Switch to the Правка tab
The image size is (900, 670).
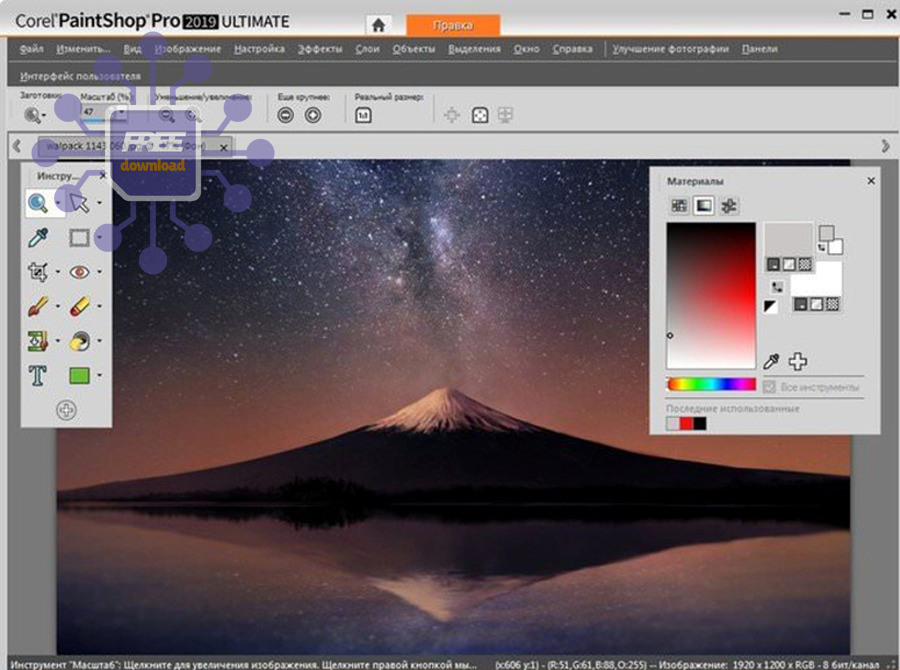pos(454,24)
